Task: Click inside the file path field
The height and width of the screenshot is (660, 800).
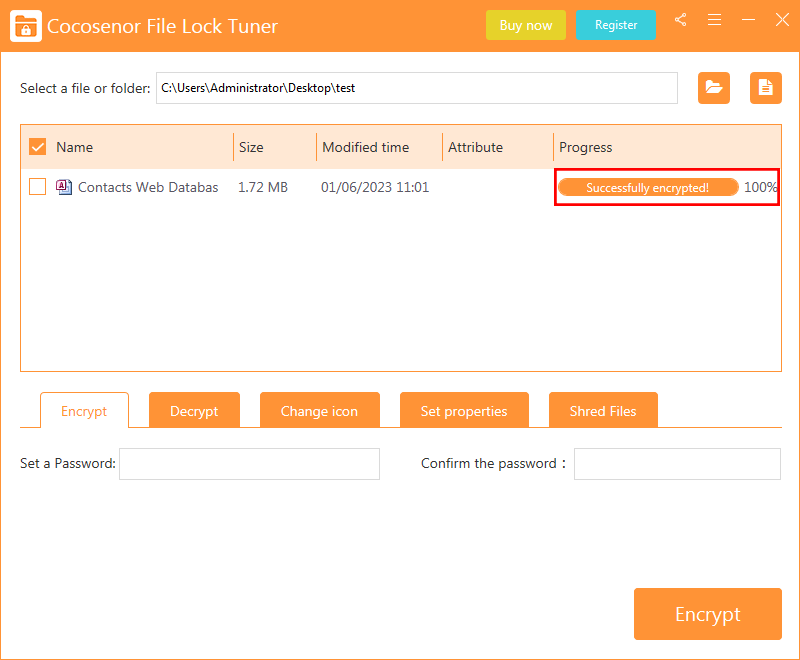Action: point(417,88)
